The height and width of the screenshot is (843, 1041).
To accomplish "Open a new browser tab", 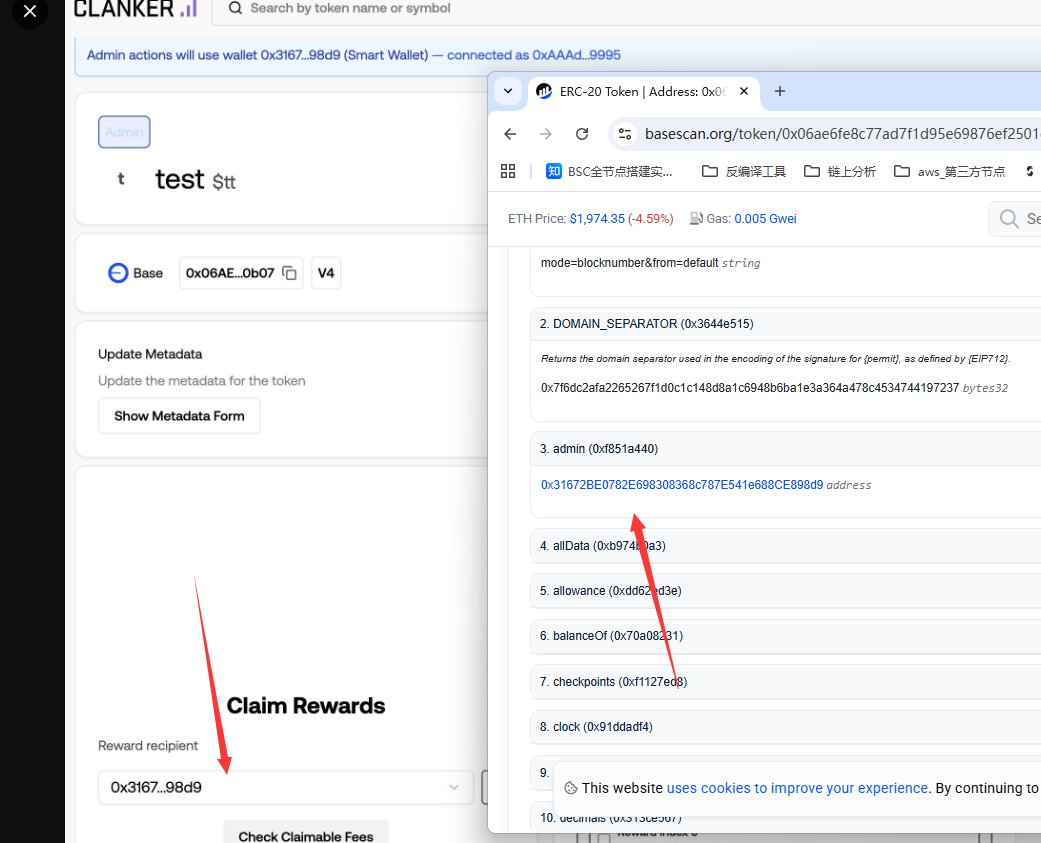I will [780, 91].
